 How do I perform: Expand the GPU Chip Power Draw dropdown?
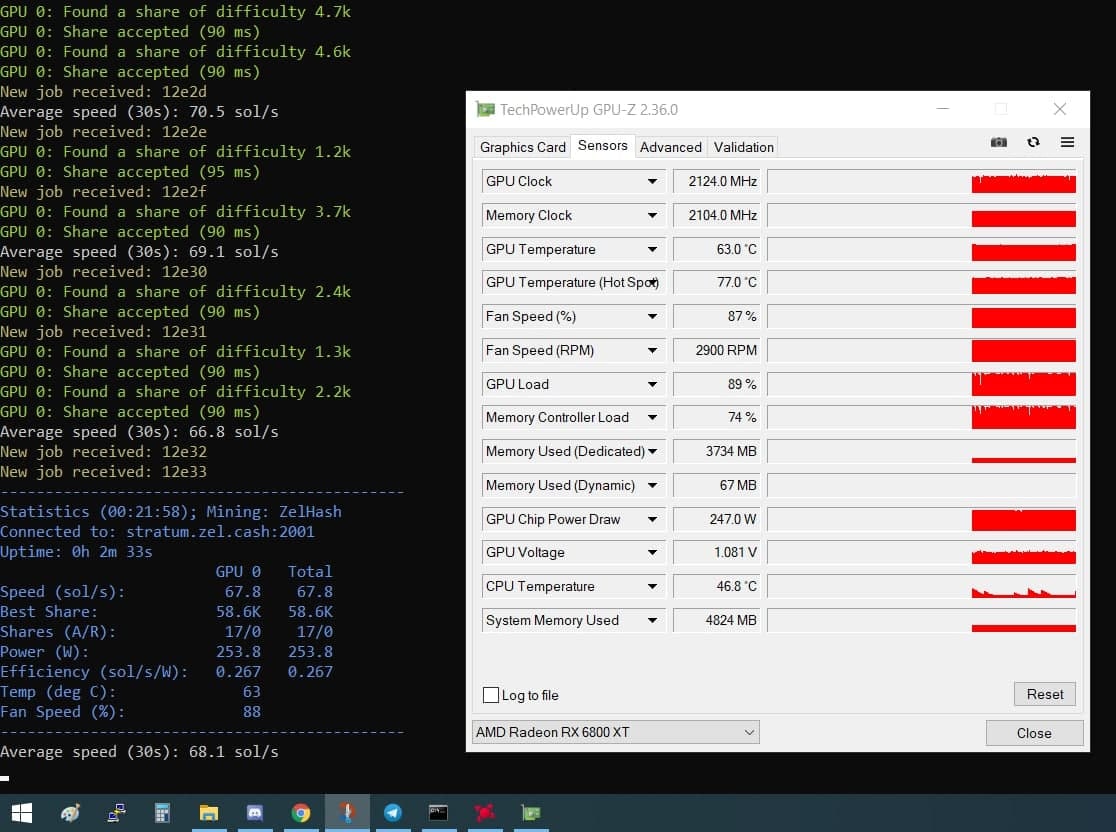click(652, 520)
